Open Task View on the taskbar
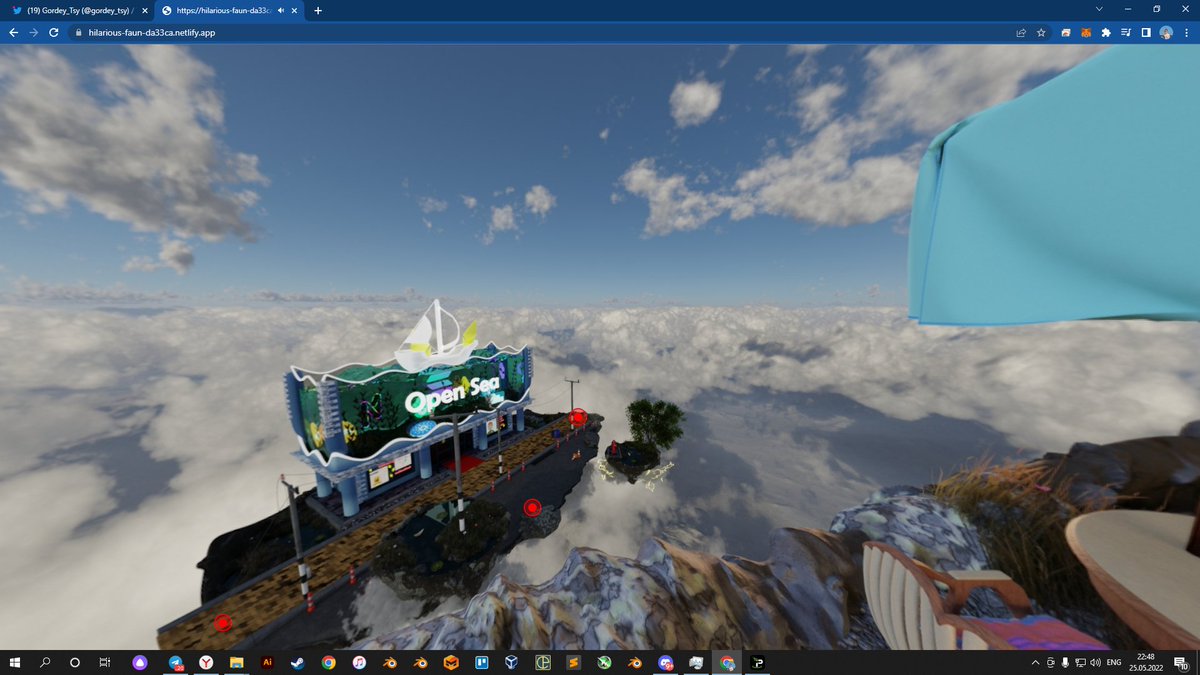The width and height of the screenshot is (1200, 675). pyautogui.click(x=105, y=662)
